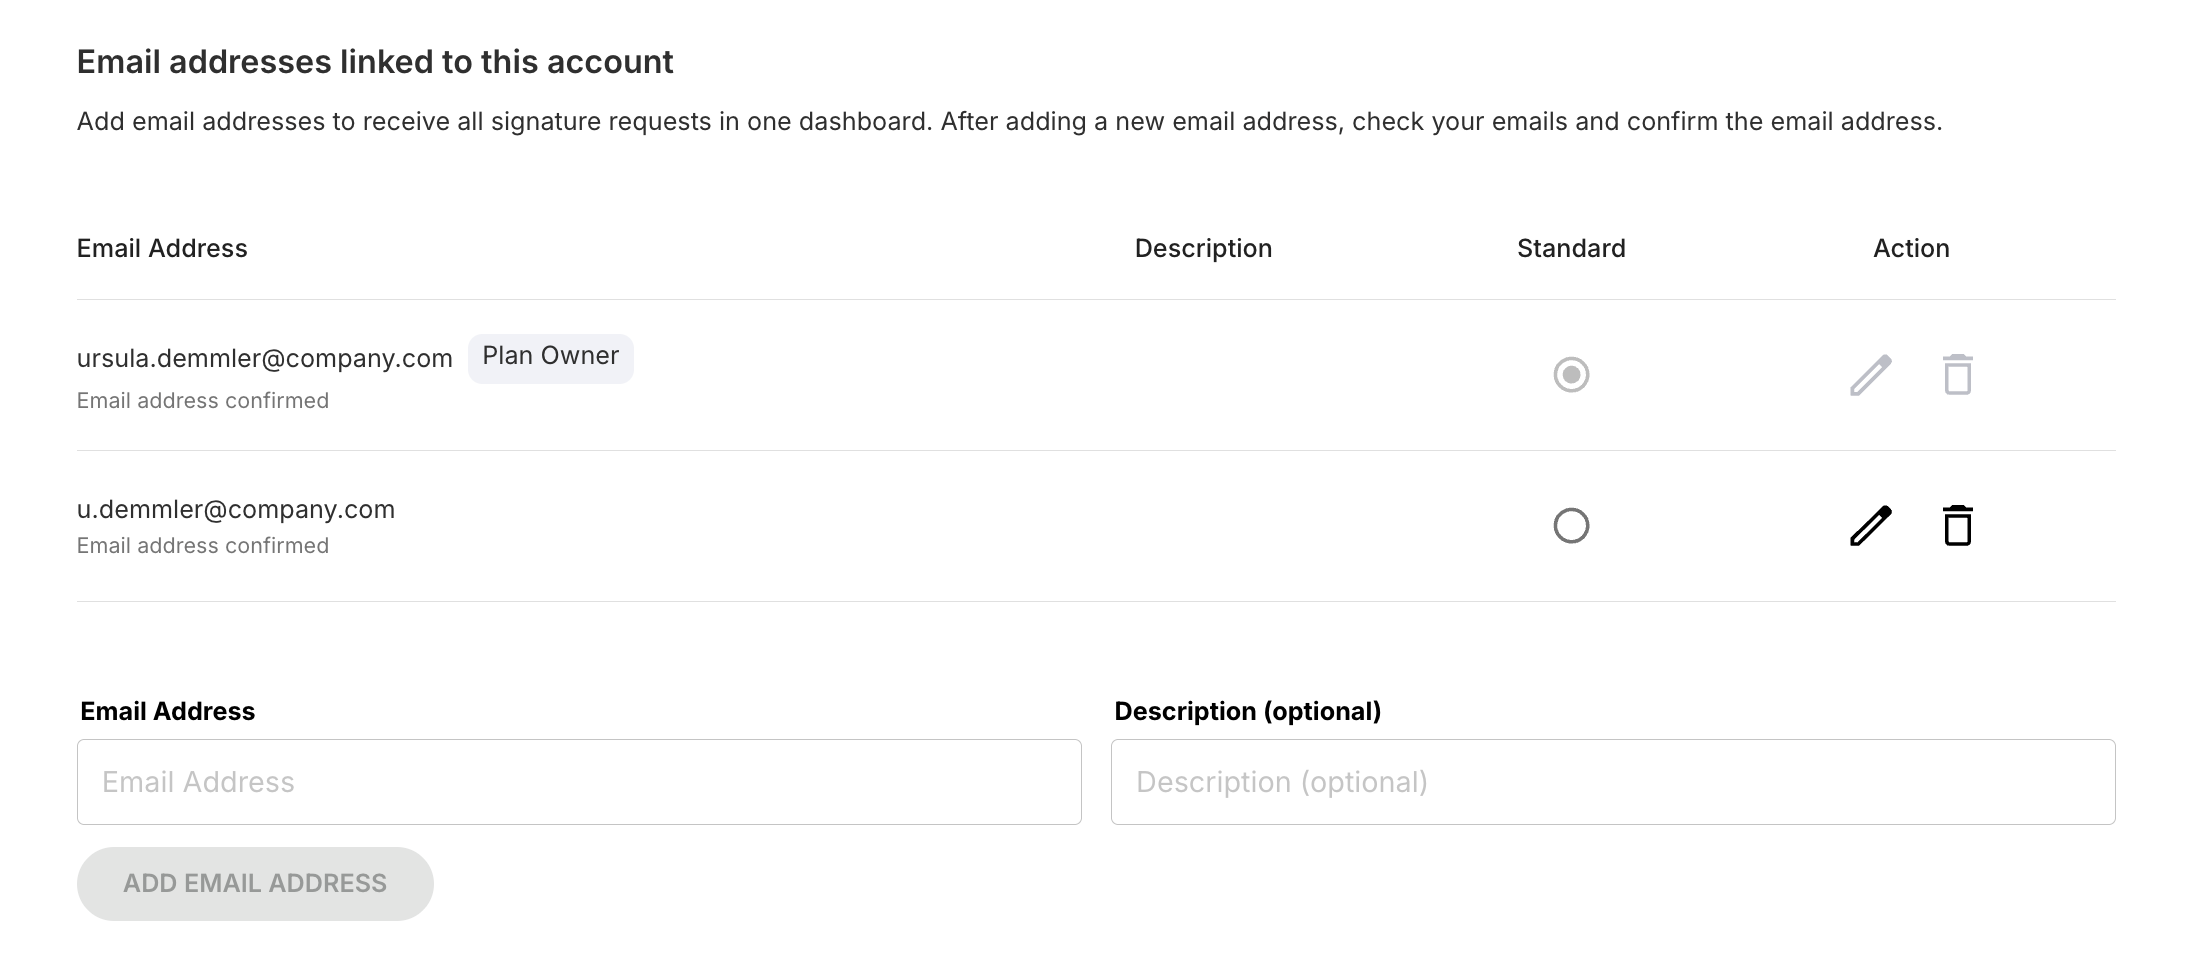Click the heading about linked email addresses
The width and height of the screenshot is (2212, 966).
point(375,62)
